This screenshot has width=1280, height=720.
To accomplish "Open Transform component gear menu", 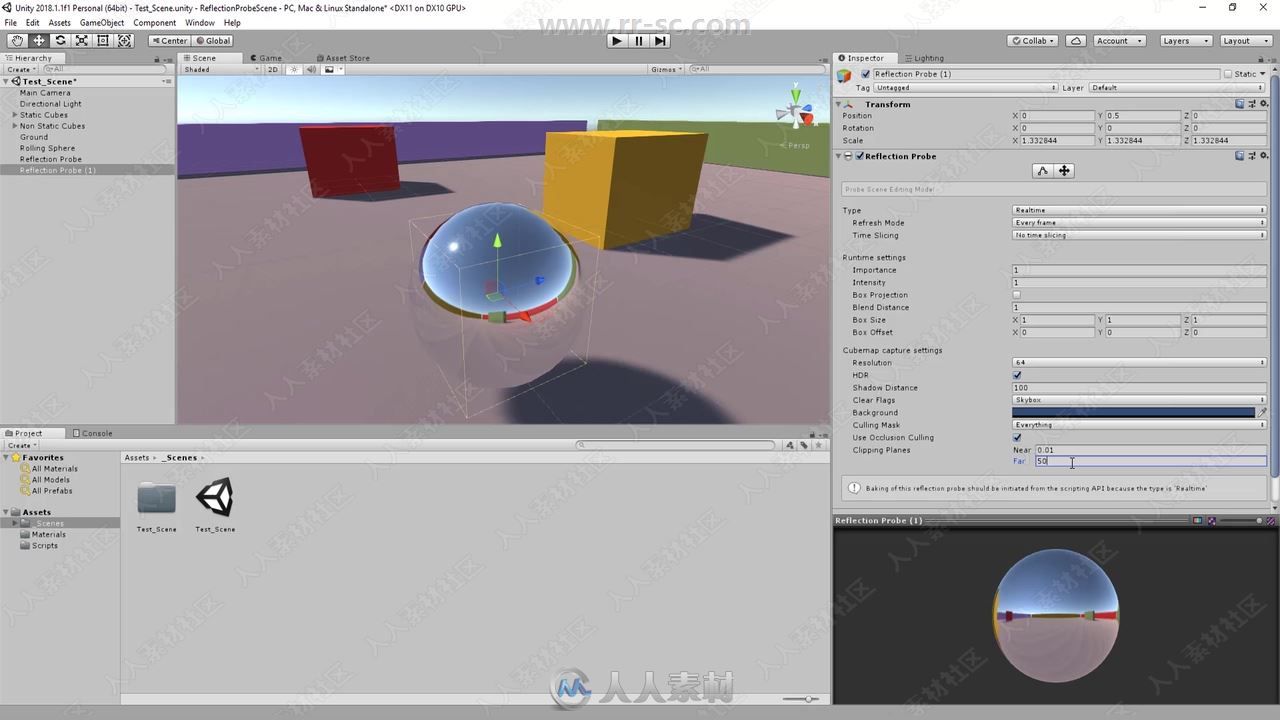I will pos(1262,103).
